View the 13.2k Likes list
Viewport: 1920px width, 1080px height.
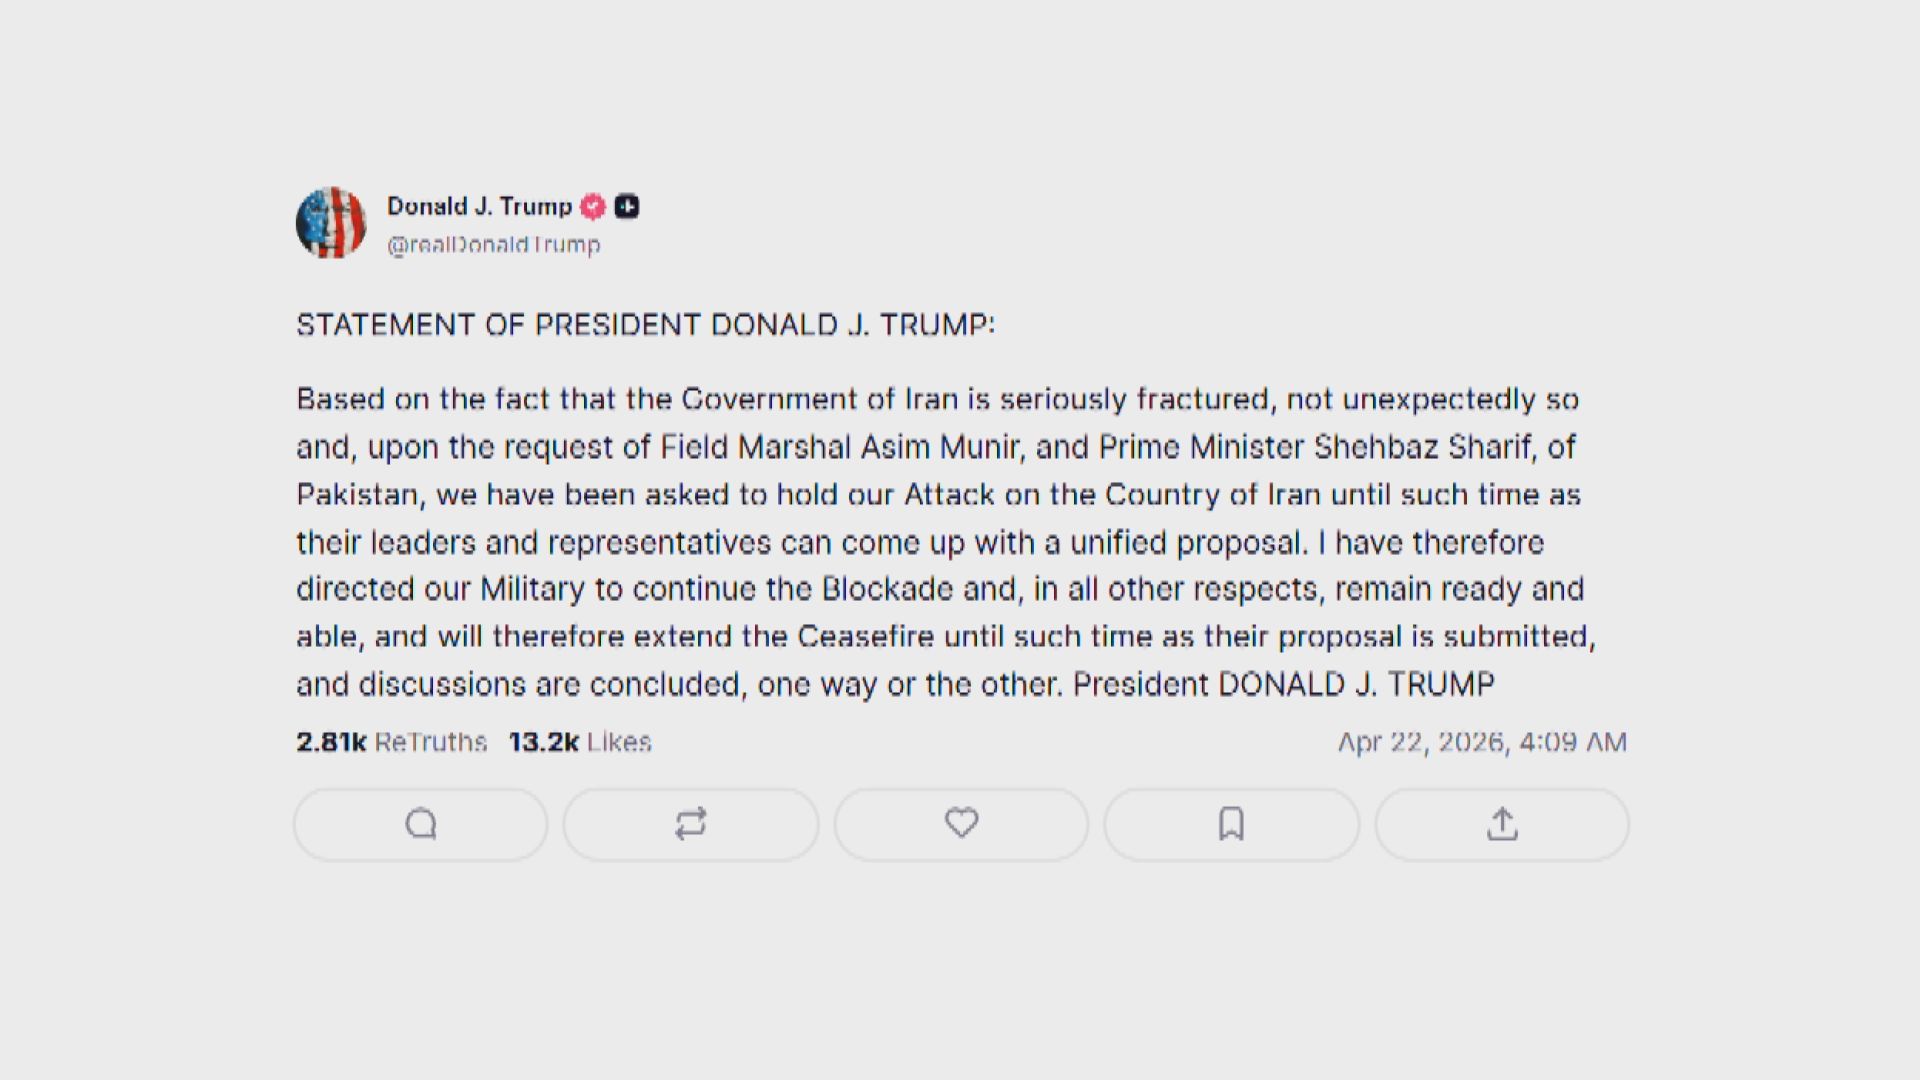coord(580,742)
